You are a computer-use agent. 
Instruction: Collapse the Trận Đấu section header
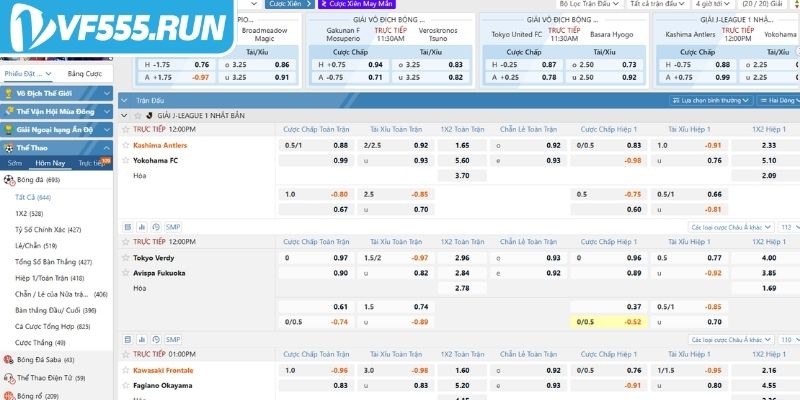(125, 101)
